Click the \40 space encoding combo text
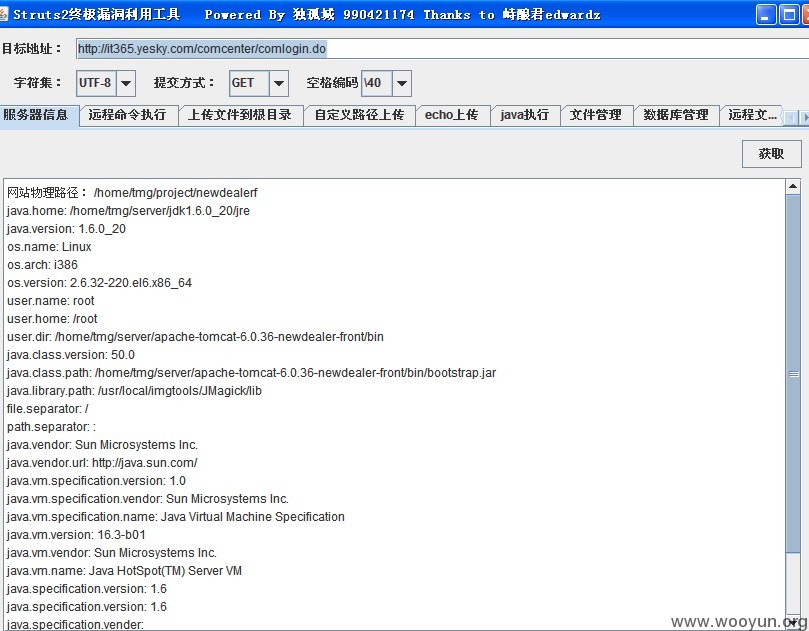Viewport: 809px width, 631px height. 377,83
